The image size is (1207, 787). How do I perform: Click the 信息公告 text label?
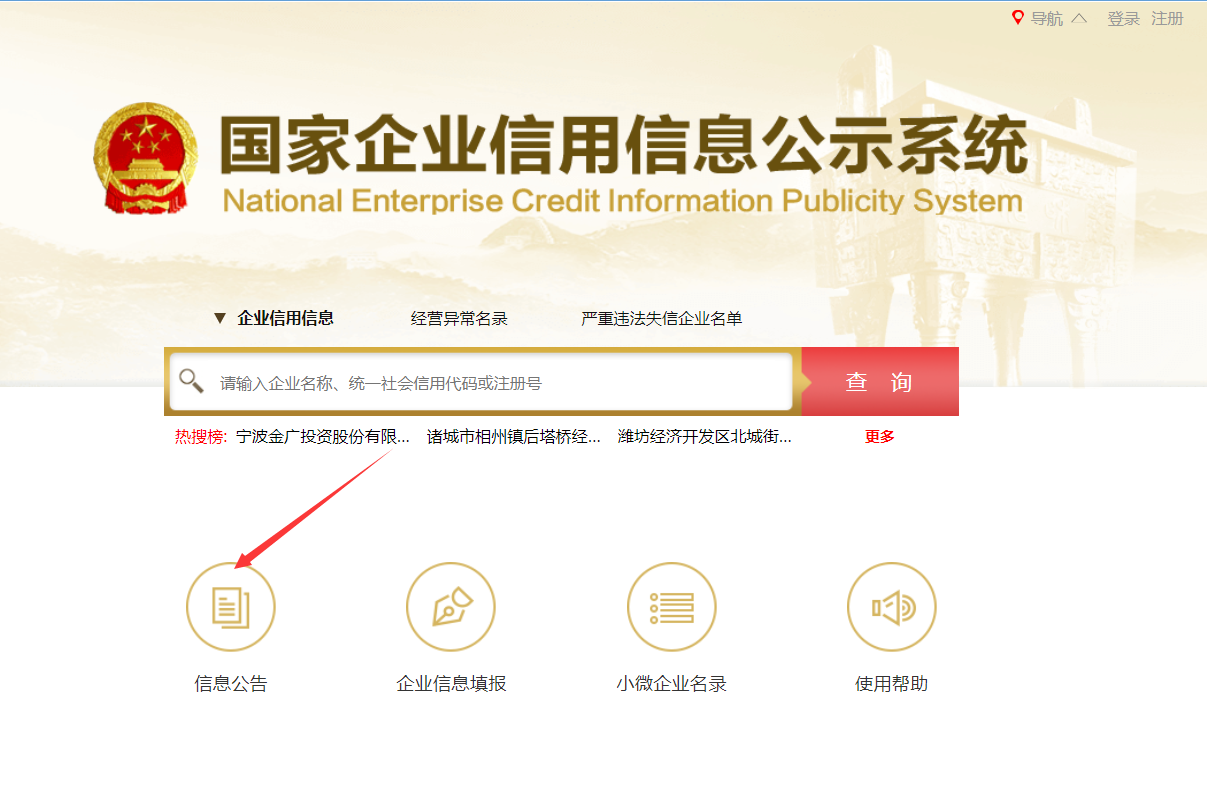(231, 684)
